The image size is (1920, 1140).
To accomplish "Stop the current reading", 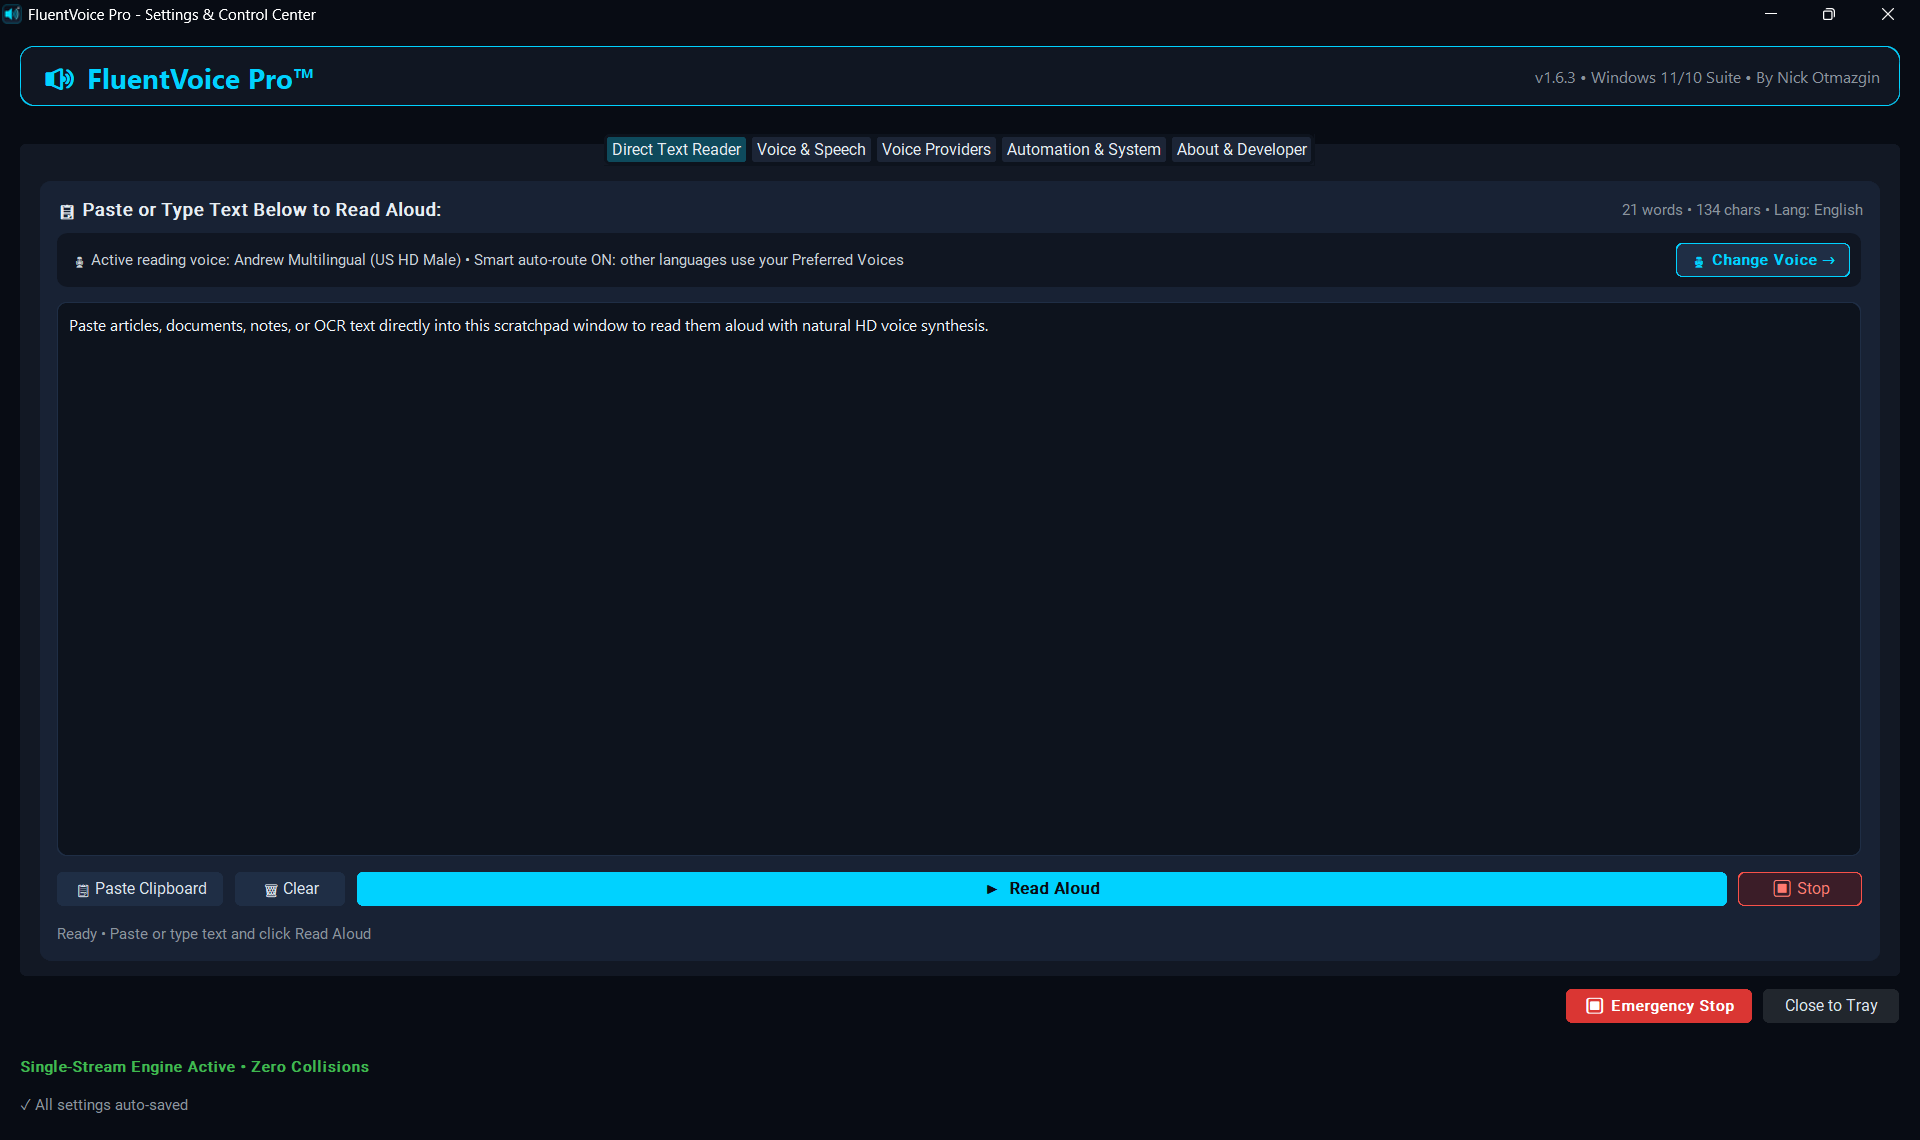I will tap(1799, 889).
